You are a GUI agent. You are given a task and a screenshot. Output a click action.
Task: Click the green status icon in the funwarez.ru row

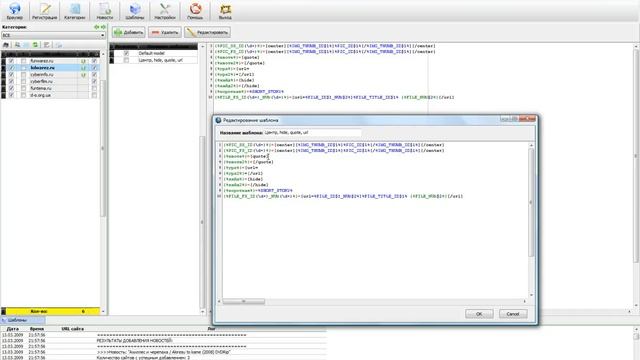point(83,61)
